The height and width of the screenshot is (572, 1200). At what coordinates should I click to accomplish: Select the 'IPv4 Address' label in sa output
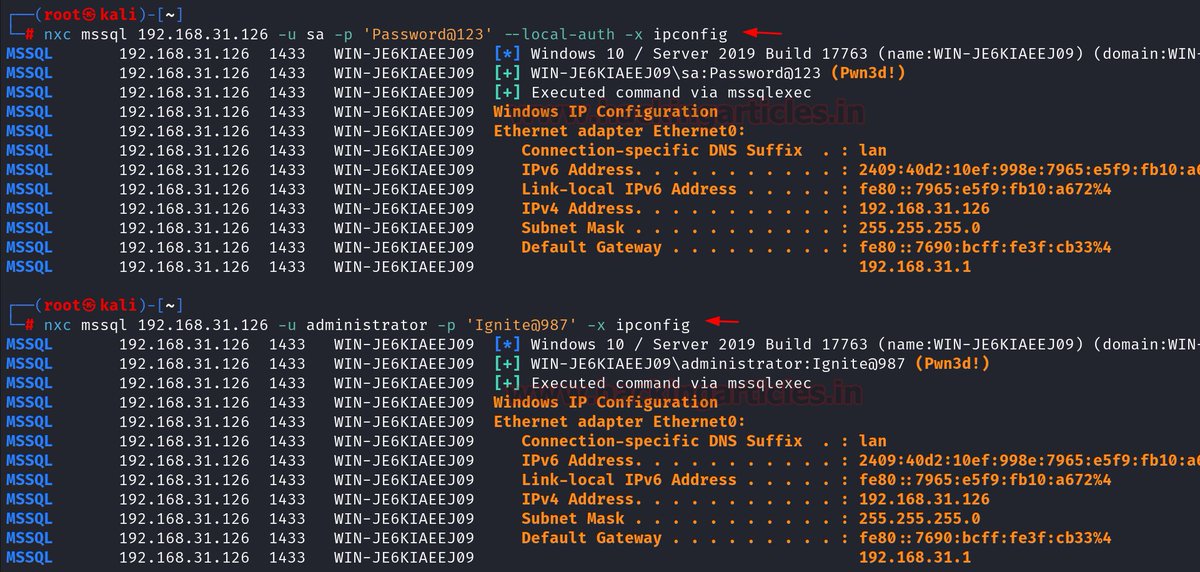coord(577,208)
